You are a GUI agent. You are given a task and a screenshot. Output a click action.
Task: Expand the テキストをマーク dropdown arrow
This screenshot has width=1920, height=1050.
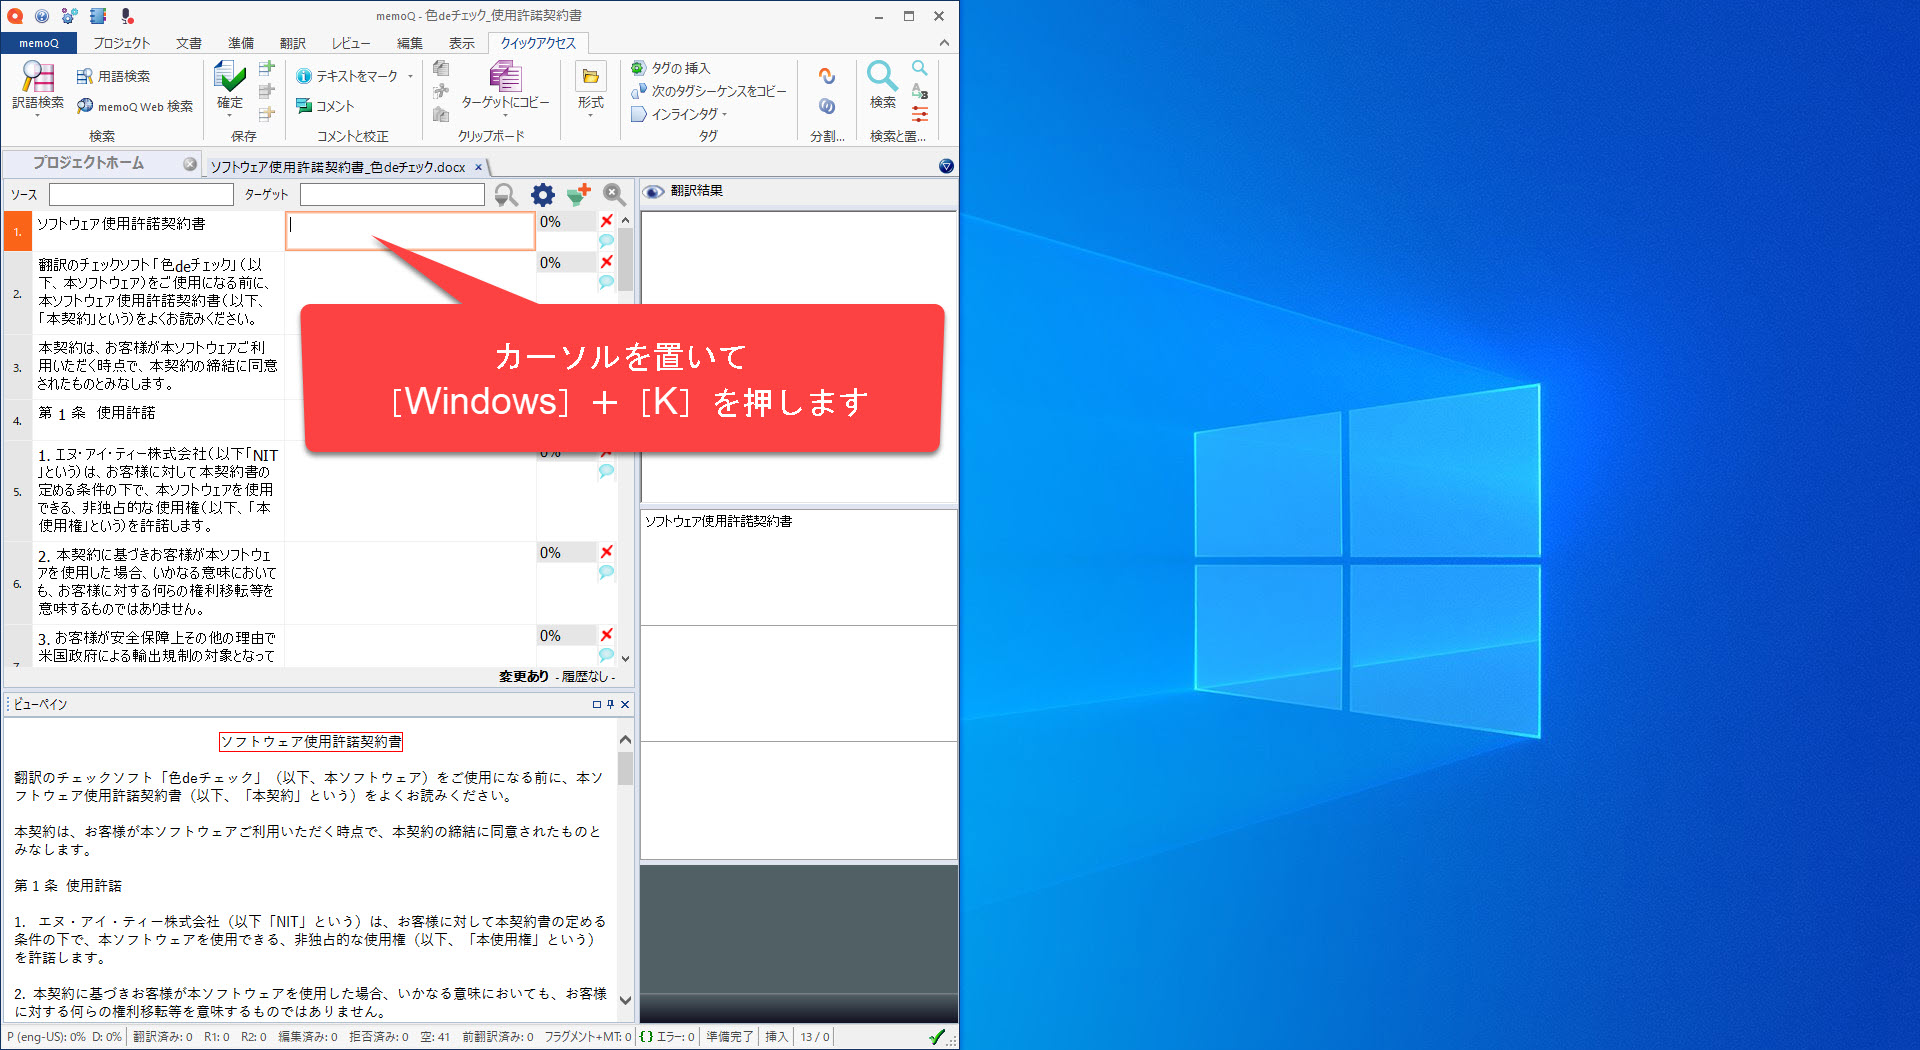point(410,76)
